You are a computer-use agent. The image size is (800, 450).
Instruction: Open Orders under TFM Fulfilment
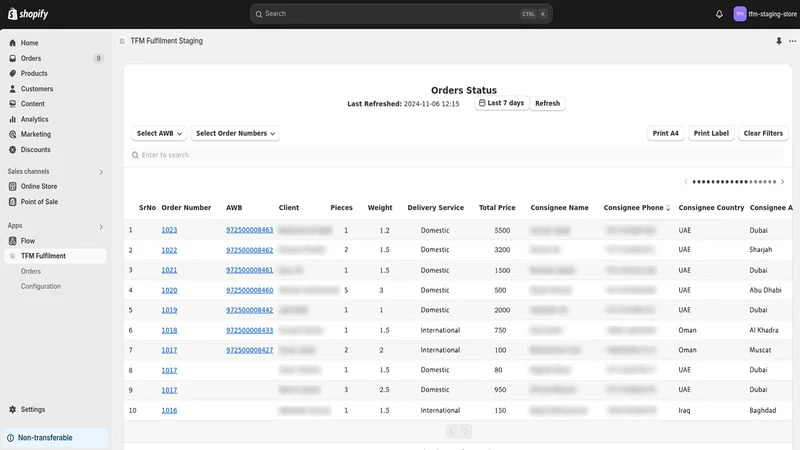31,271
